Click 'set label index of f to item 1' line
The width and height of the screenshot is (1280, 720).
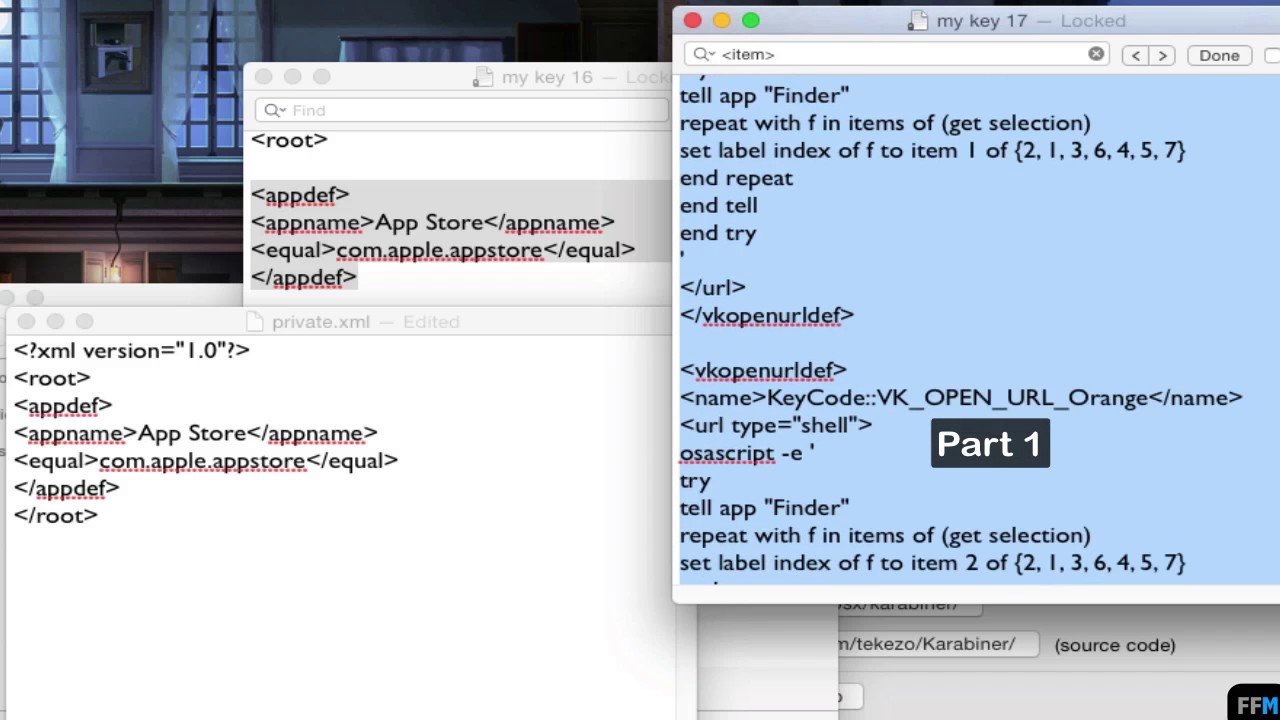pyautogui.click(x=932, y=150)
